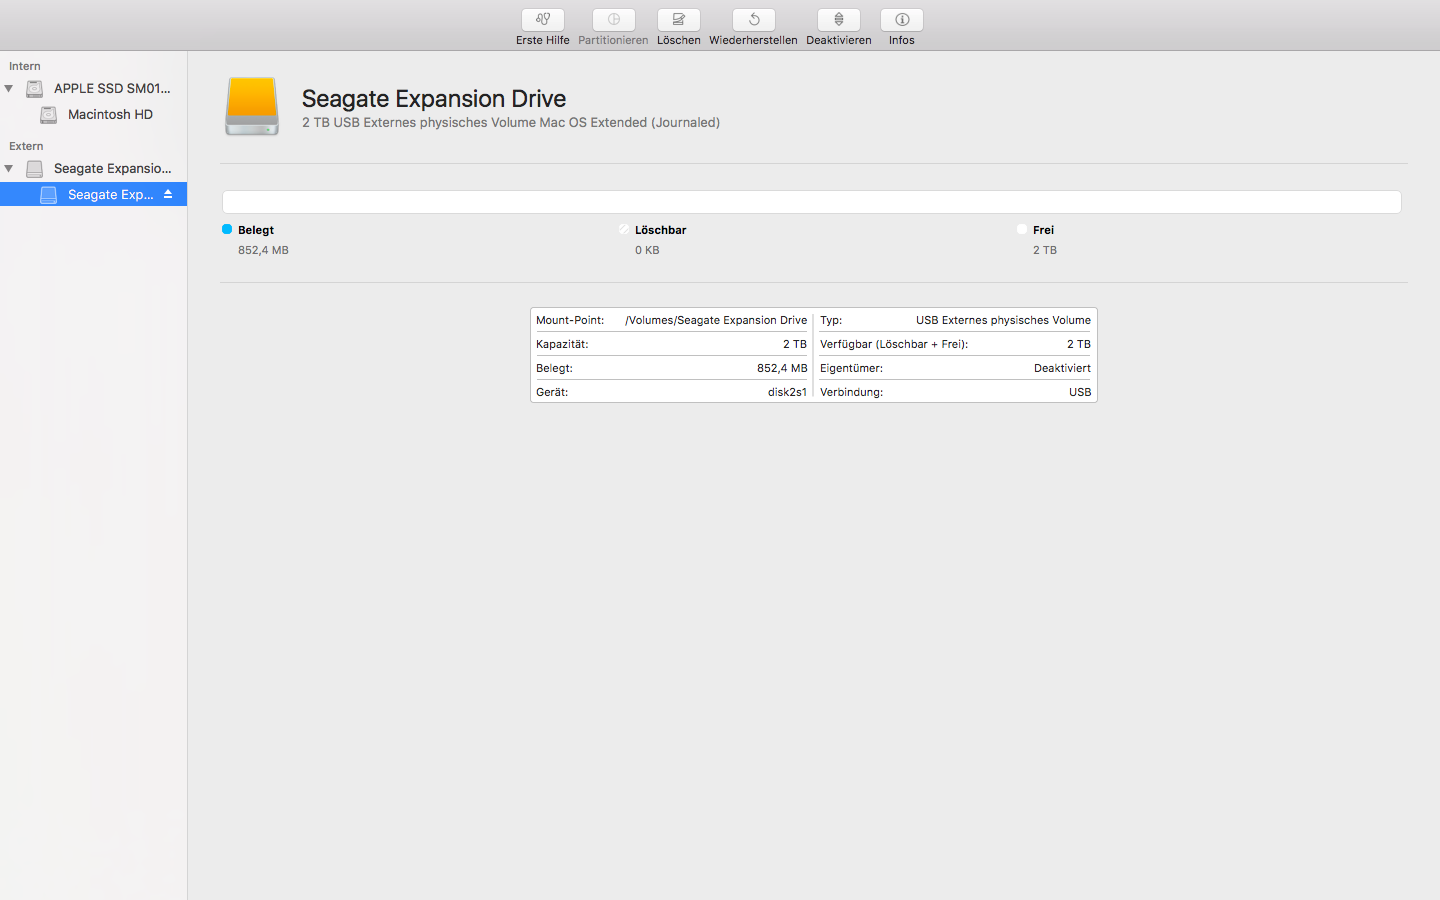Click the large orange drive icon
This screenshot has height=900, width=1440.
pos(252,107)
